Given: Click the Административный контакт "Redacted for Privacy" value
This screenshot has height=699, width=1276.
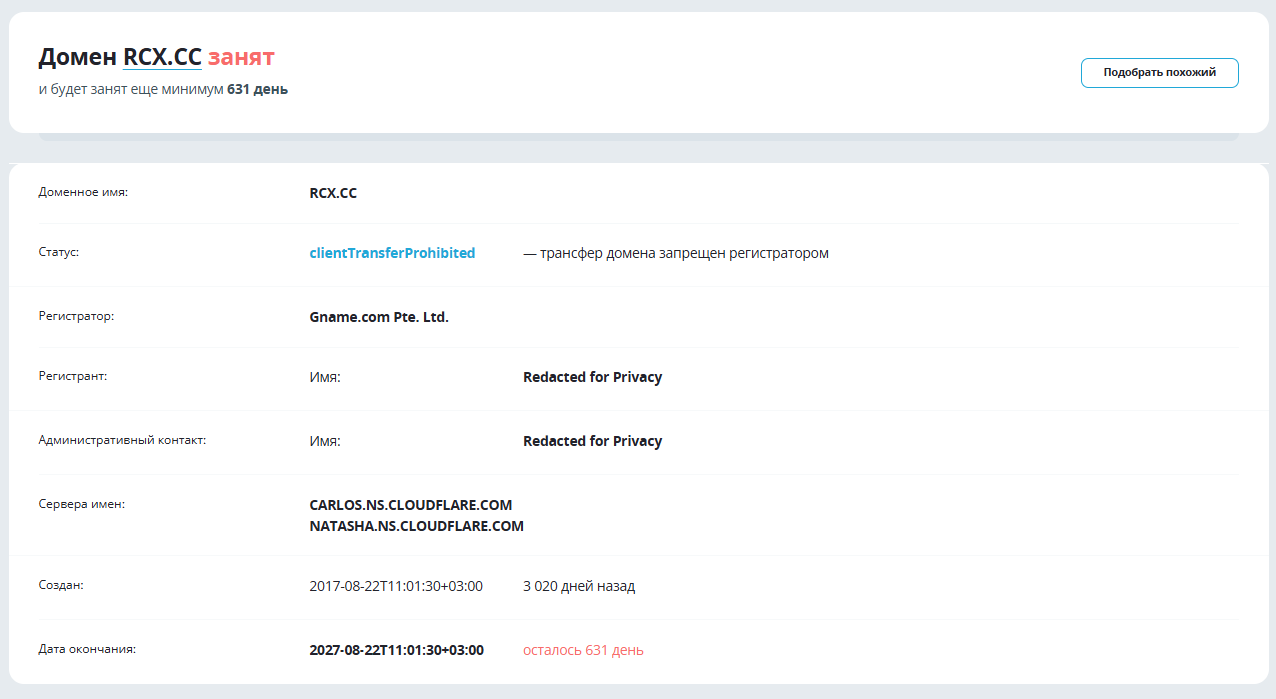Looking at the screenshot, I should click(592, 441).
